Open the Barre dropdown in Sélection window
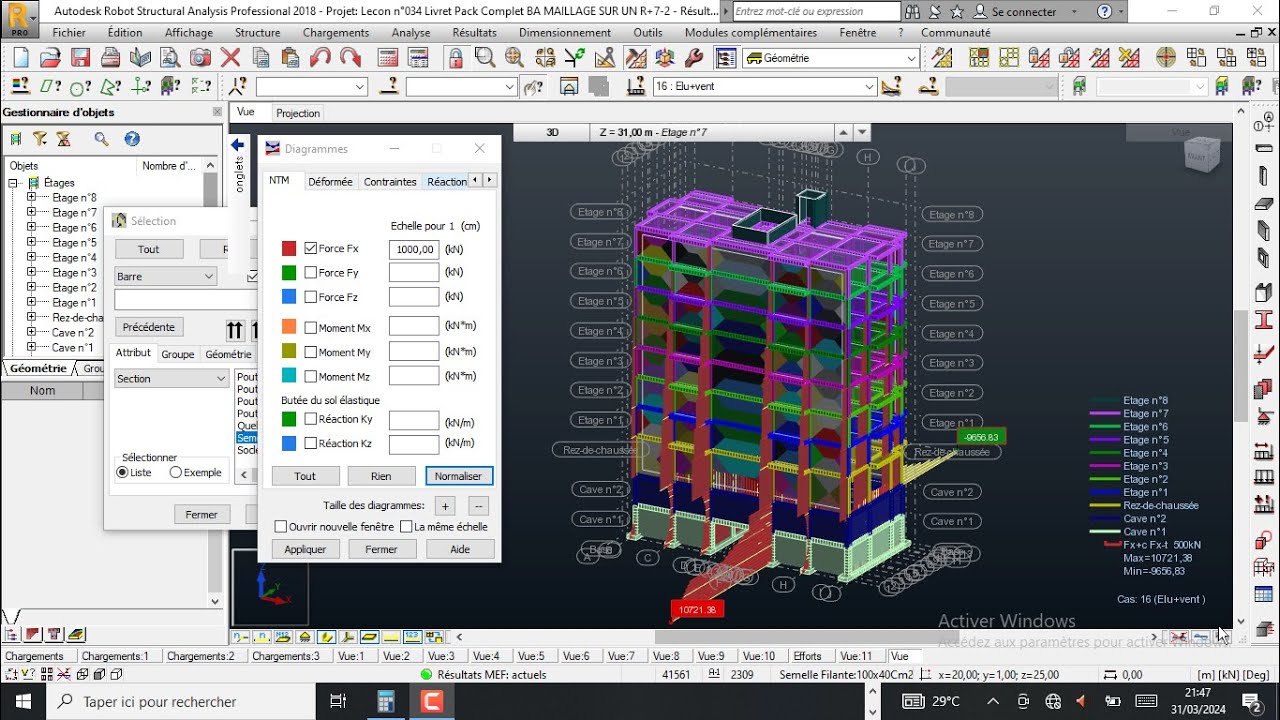1280x720 pixels. (x=166, y=276)
